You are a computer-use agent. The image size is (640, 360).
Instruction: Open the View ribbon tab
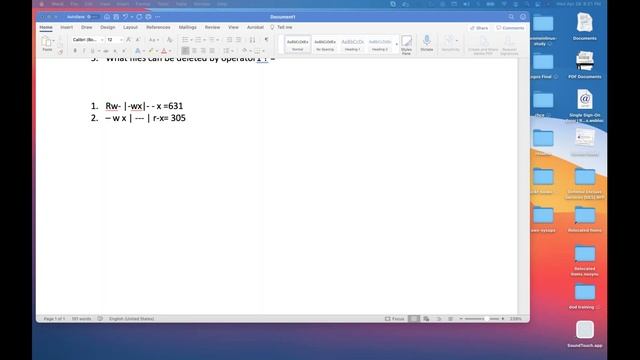(233, 27)
